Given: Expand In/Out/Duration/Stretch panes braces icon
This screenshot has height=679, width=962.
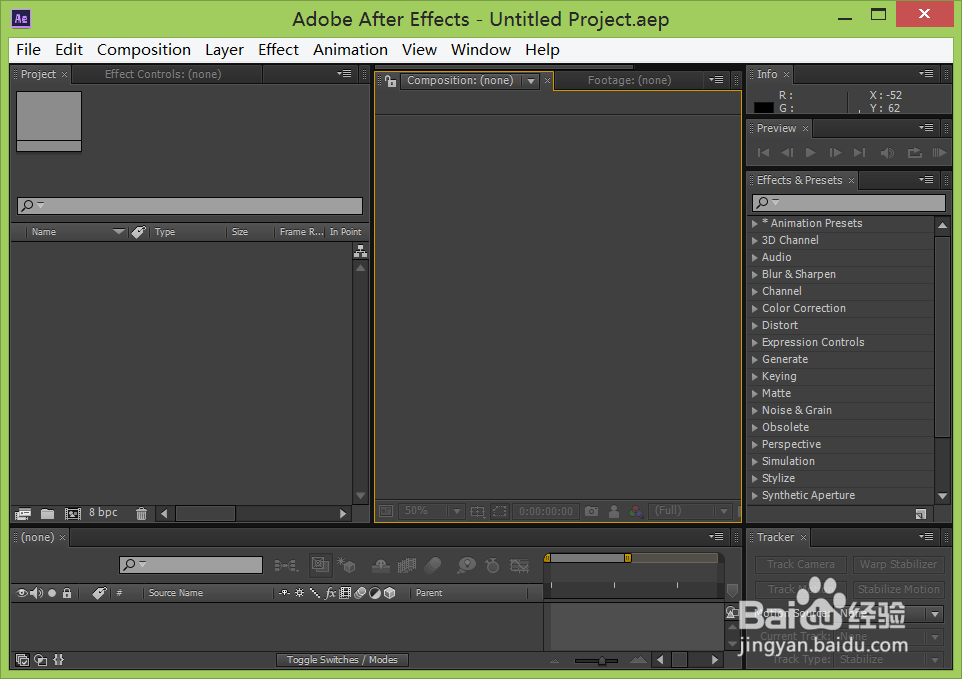Looking at the screenshot, I should pos(58,660).
